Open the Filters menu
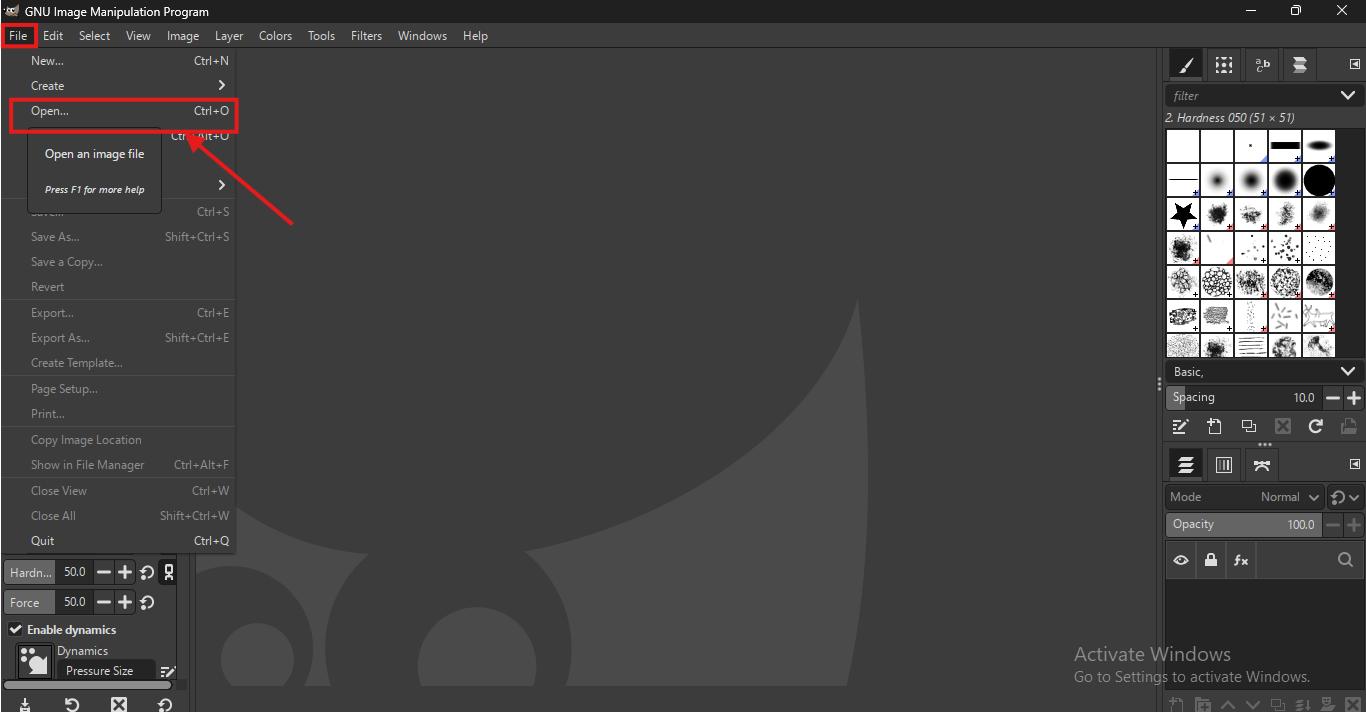 pos(366,36)
